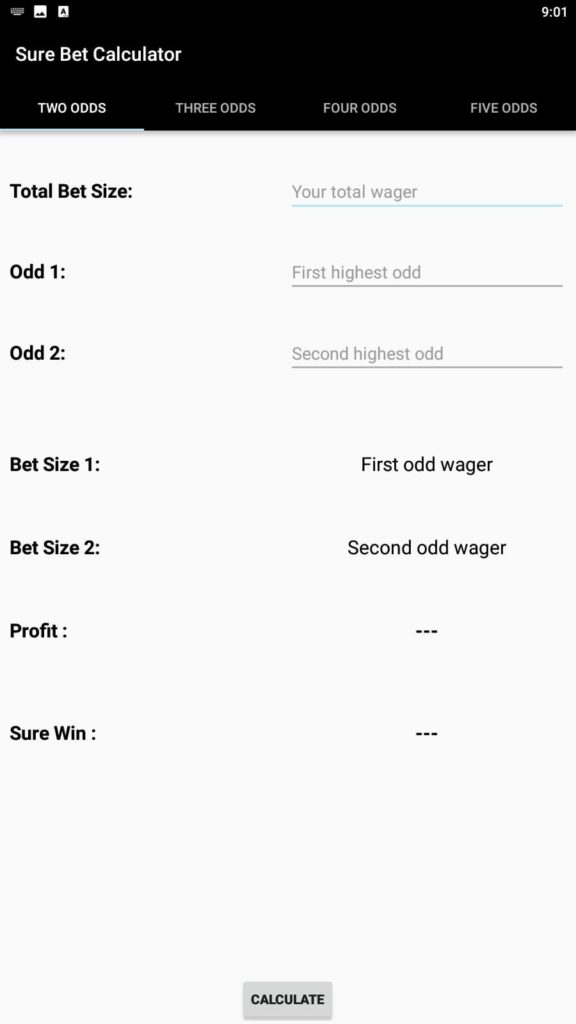Tap the 'Odd 1:' label

(38, 272)
